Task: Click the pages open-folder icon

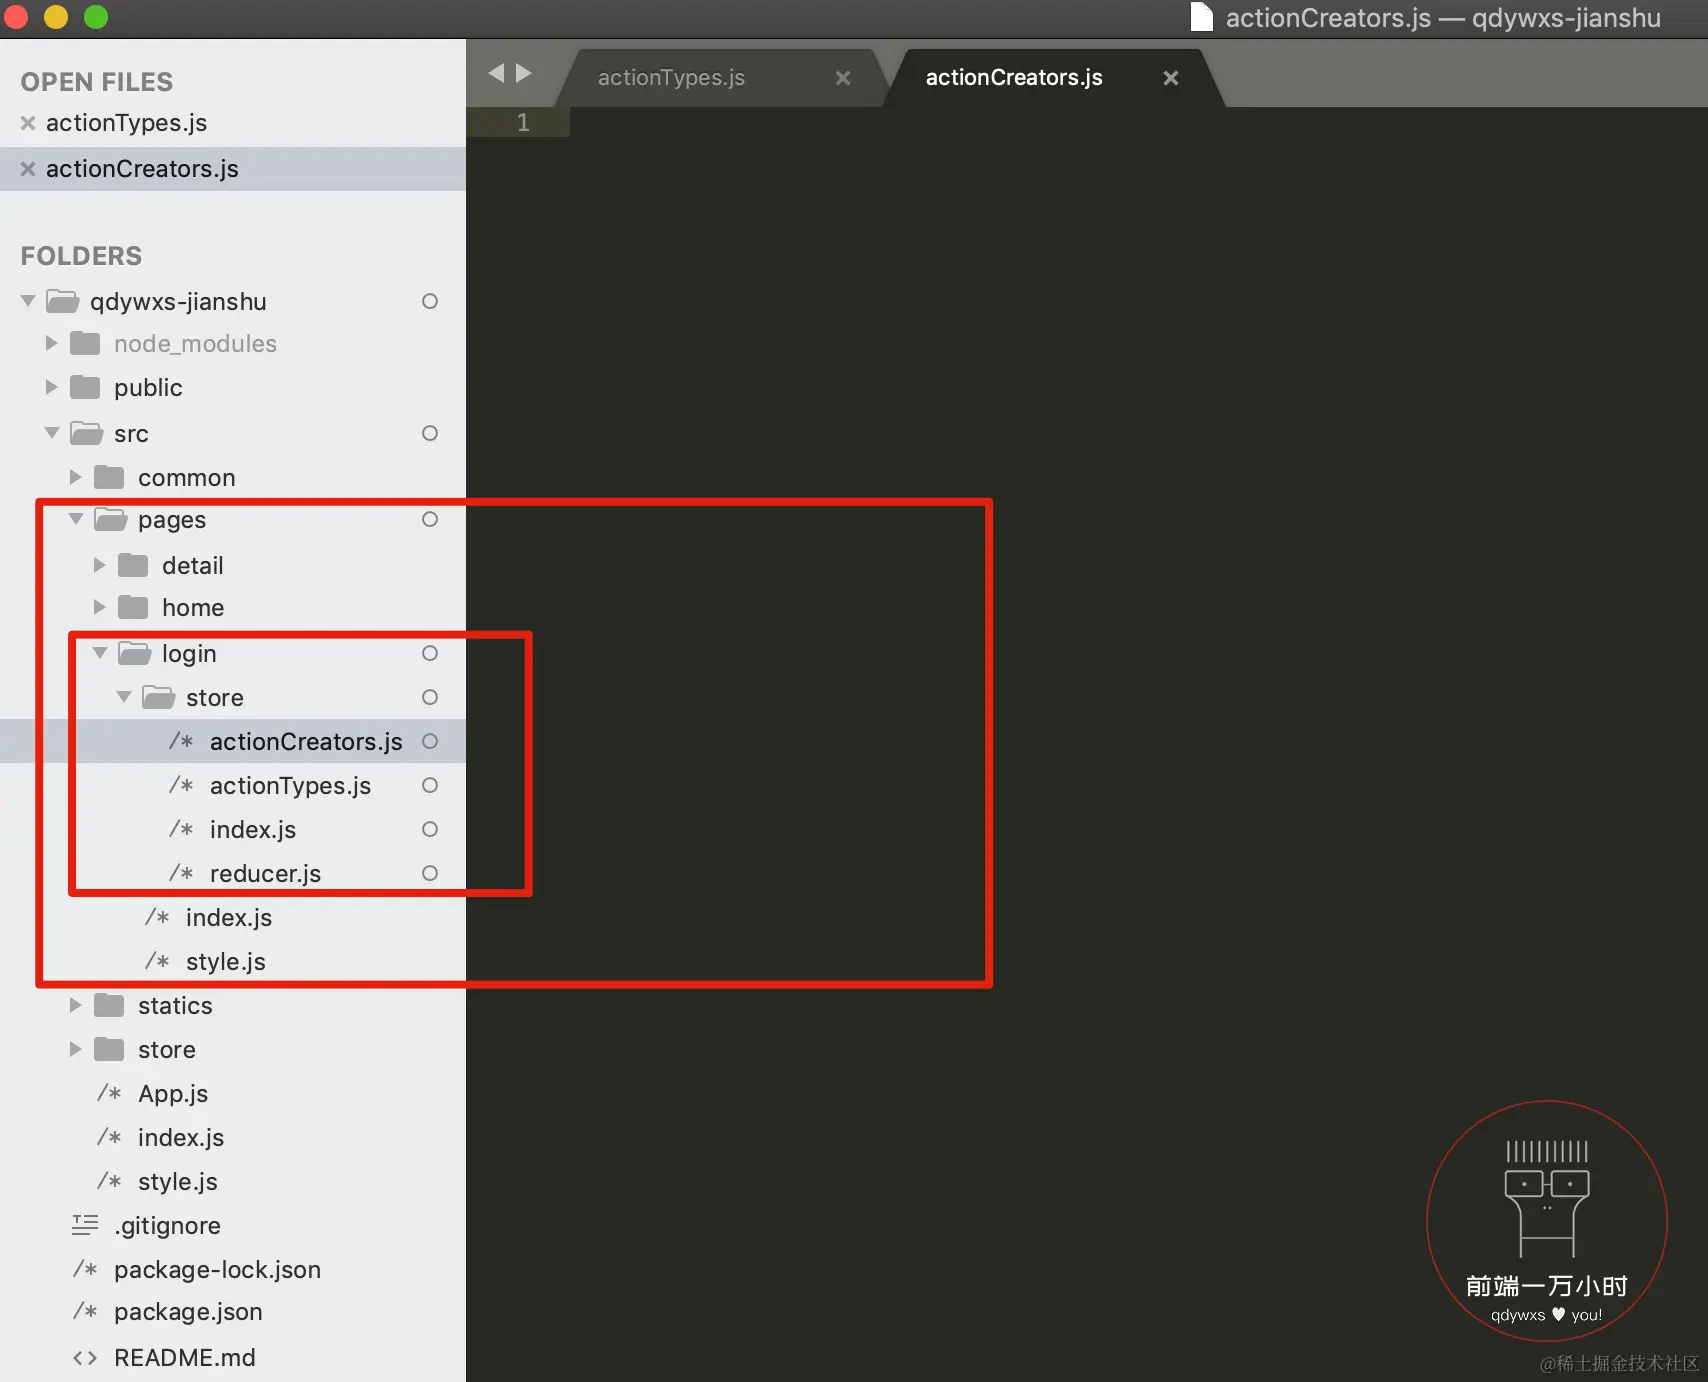Action: click(x=111, y=519)
